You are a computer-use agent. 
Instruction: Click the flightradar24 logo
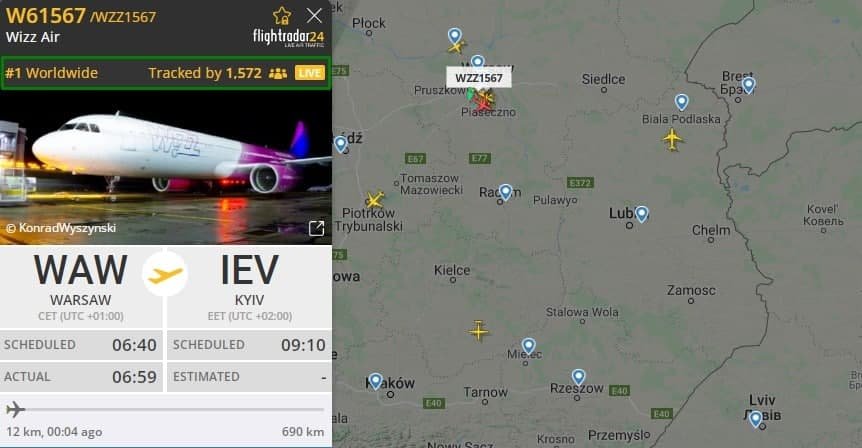point(289,37)
